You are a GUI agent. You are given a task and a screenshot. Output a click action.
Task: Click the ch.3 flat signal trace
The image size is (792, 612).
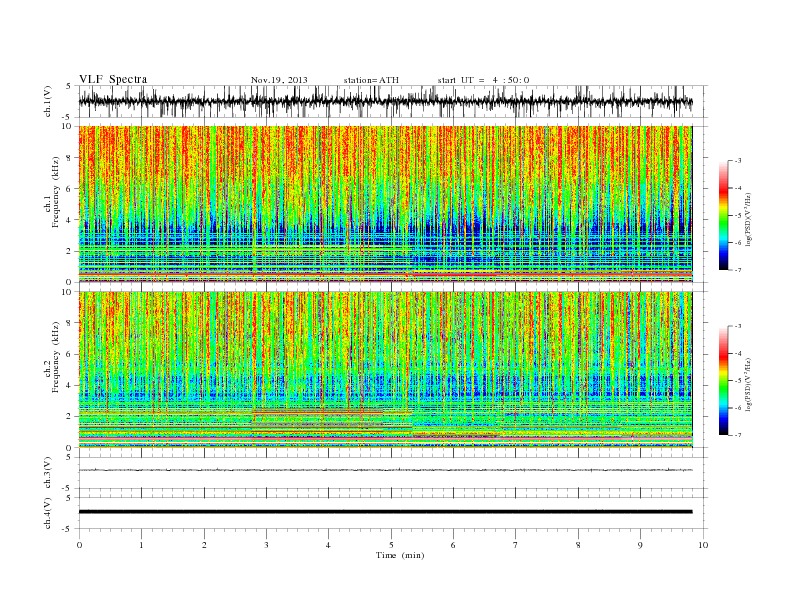point(385,470)
